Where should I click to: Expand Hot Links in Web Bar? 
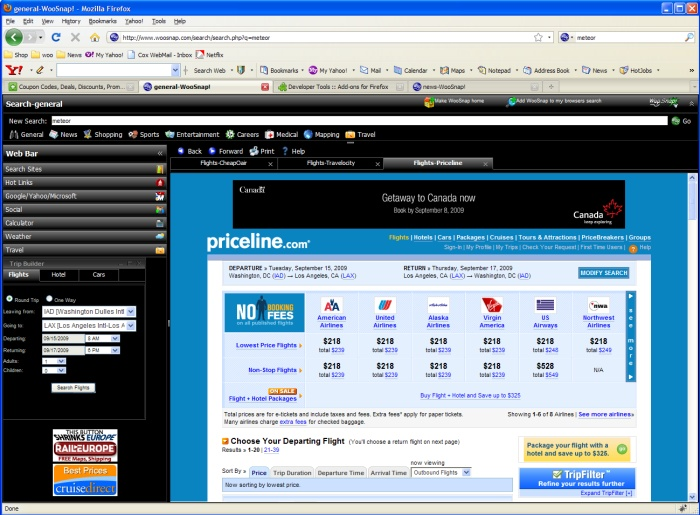84,183
